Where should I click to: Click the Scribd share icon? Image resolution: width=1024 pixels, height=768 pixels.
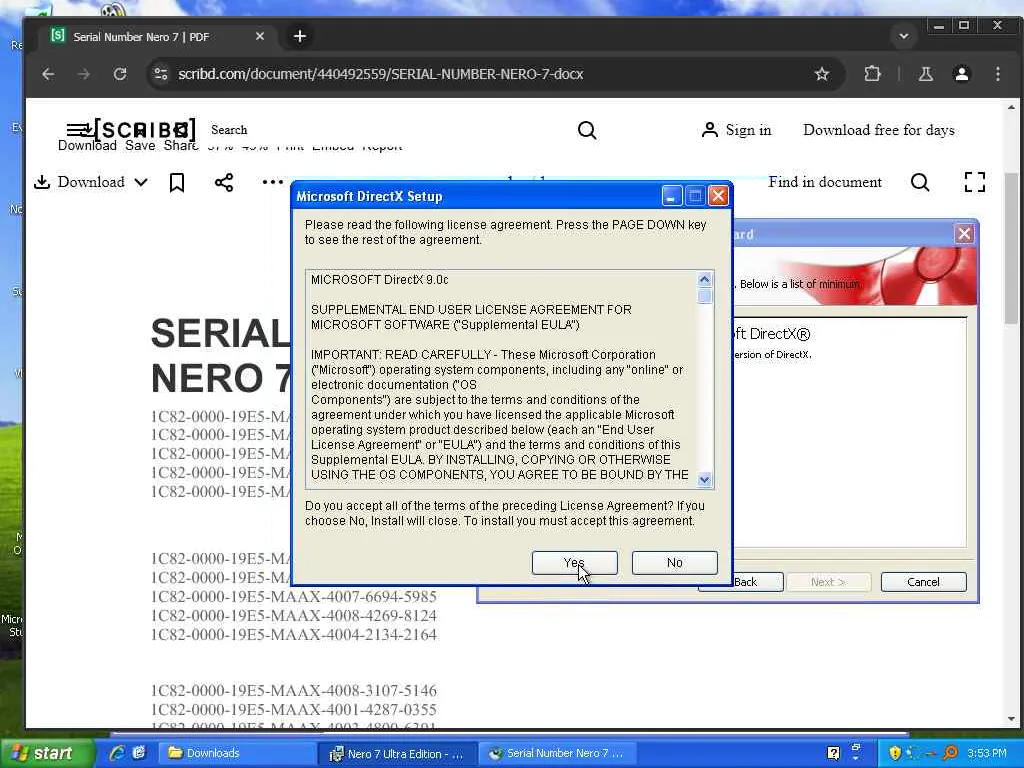coord(224,183)
